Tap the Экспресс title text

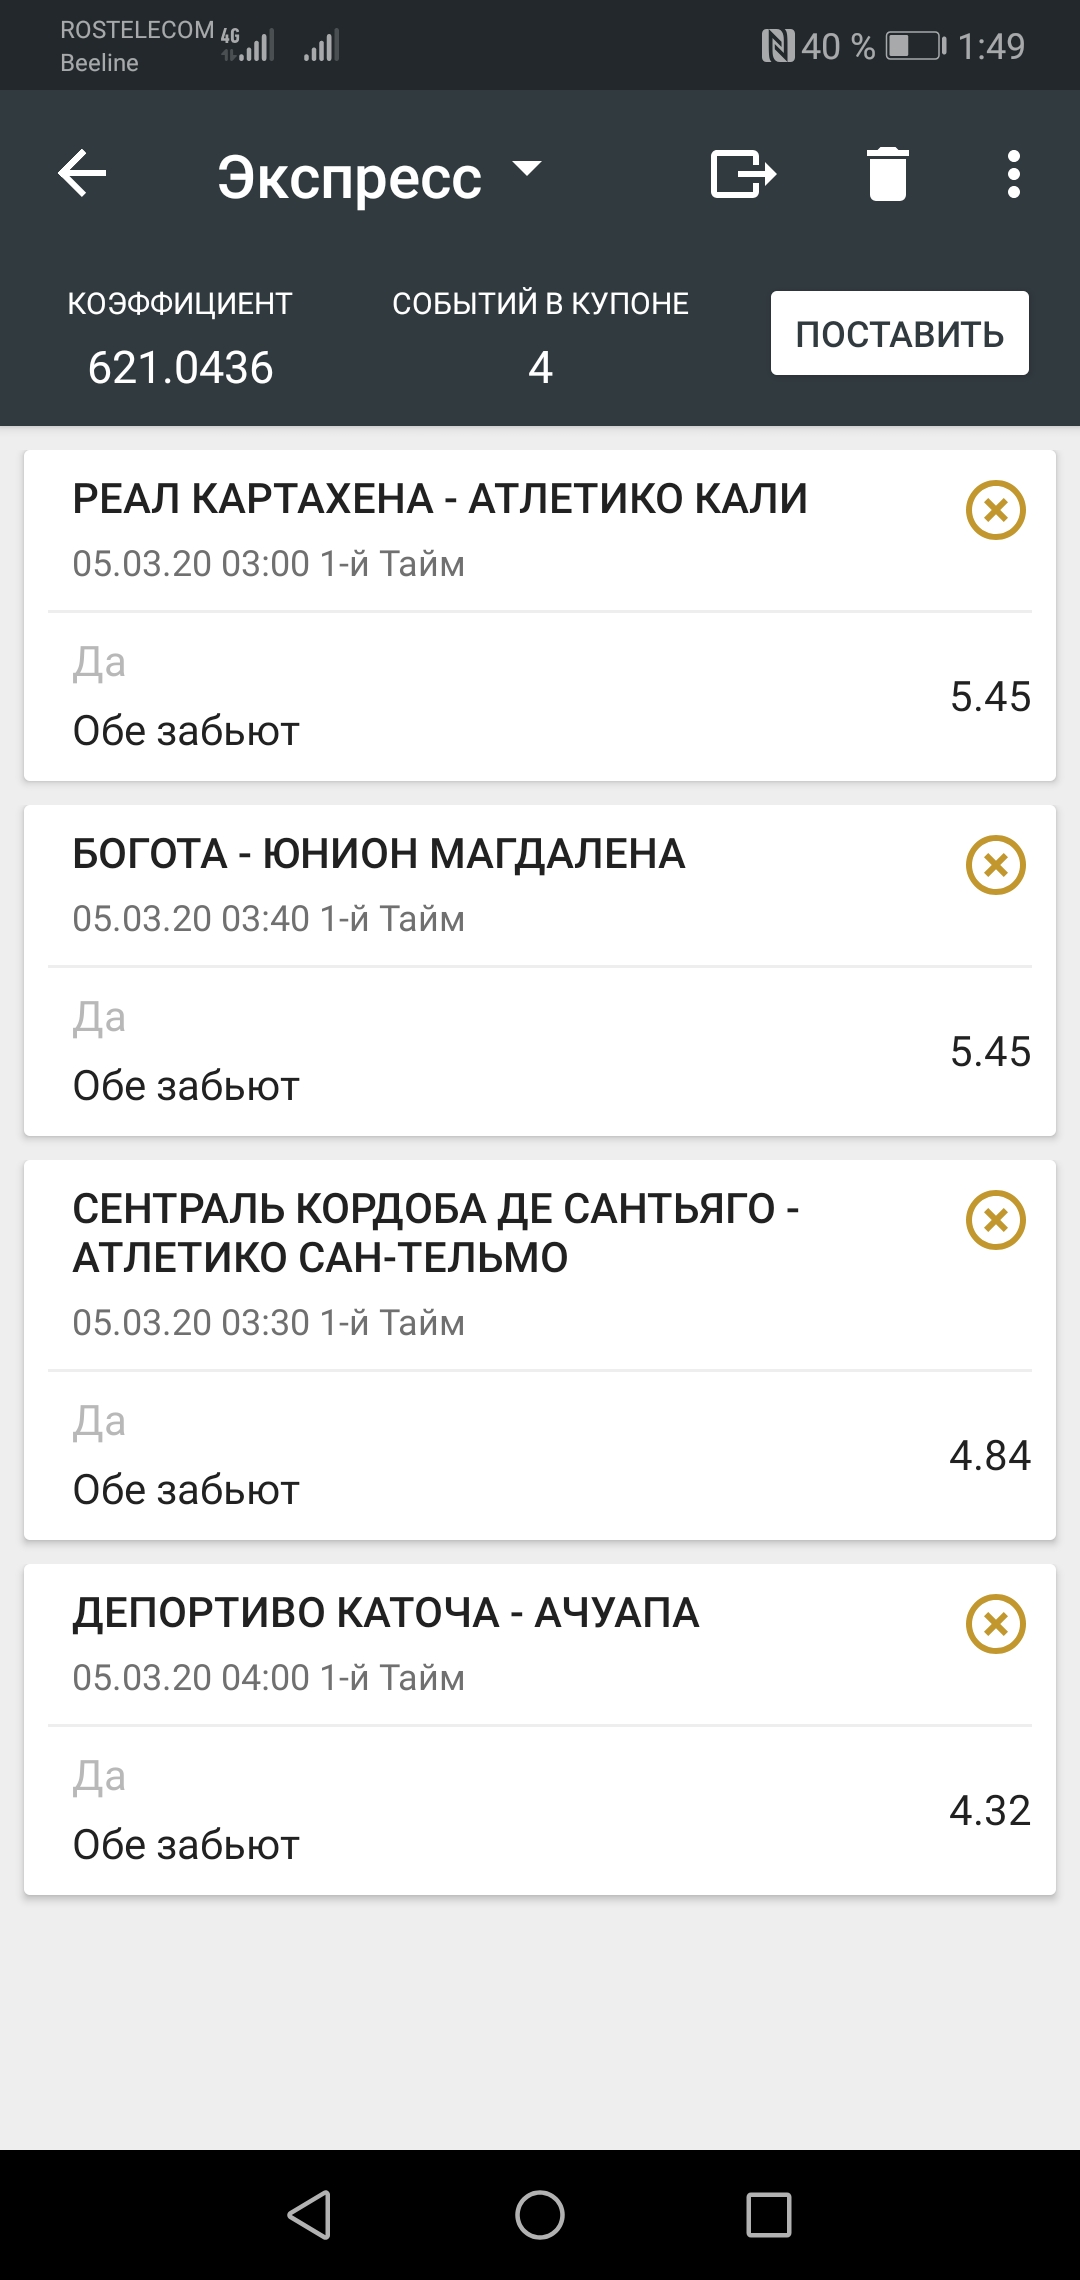point(350,177)
